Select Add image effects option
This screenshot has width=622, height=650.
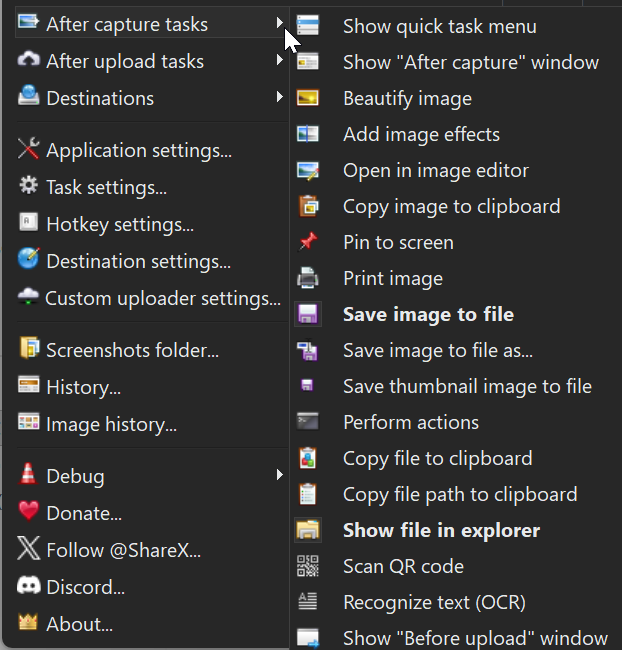[x=421, y=134]
